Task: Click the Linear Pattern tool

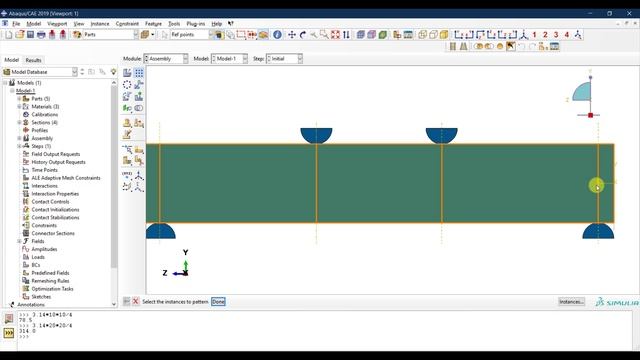Action: pos(139,73)
